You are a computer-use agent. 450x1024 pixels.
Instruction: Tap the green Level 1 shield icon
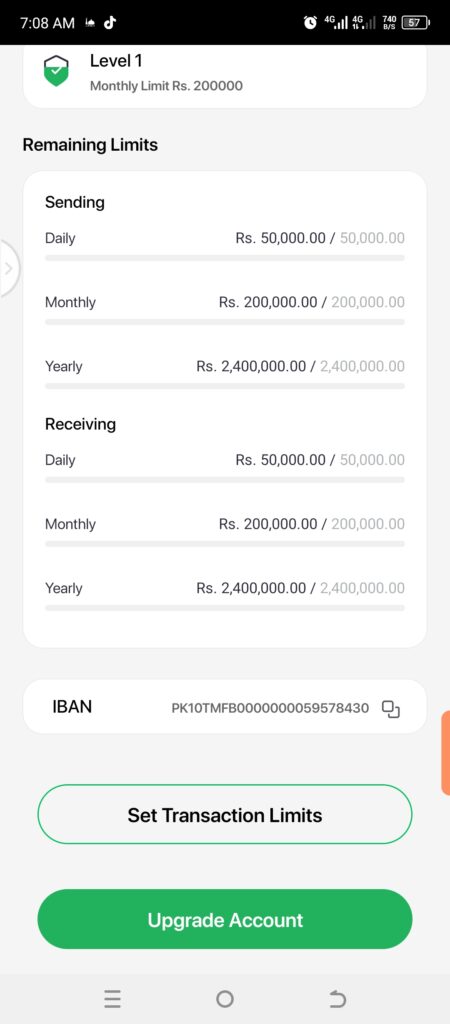coord(56,71)
